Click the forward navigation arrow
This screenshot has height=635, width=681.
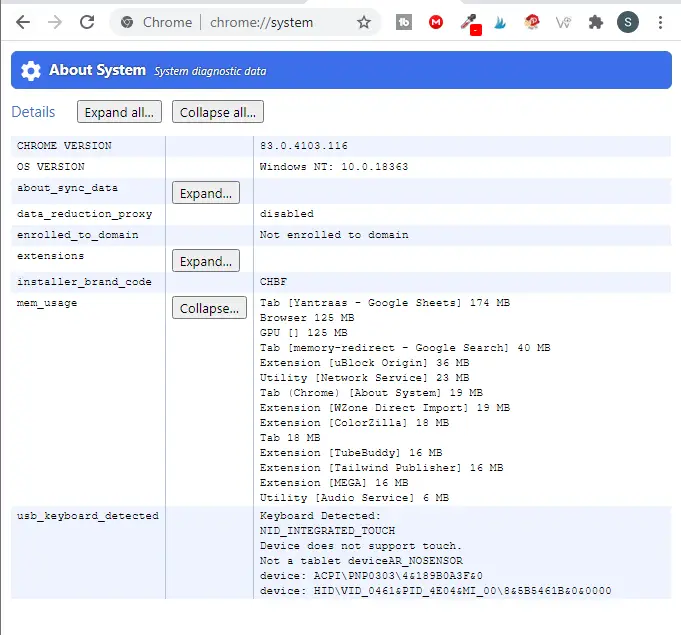[55, 22]
